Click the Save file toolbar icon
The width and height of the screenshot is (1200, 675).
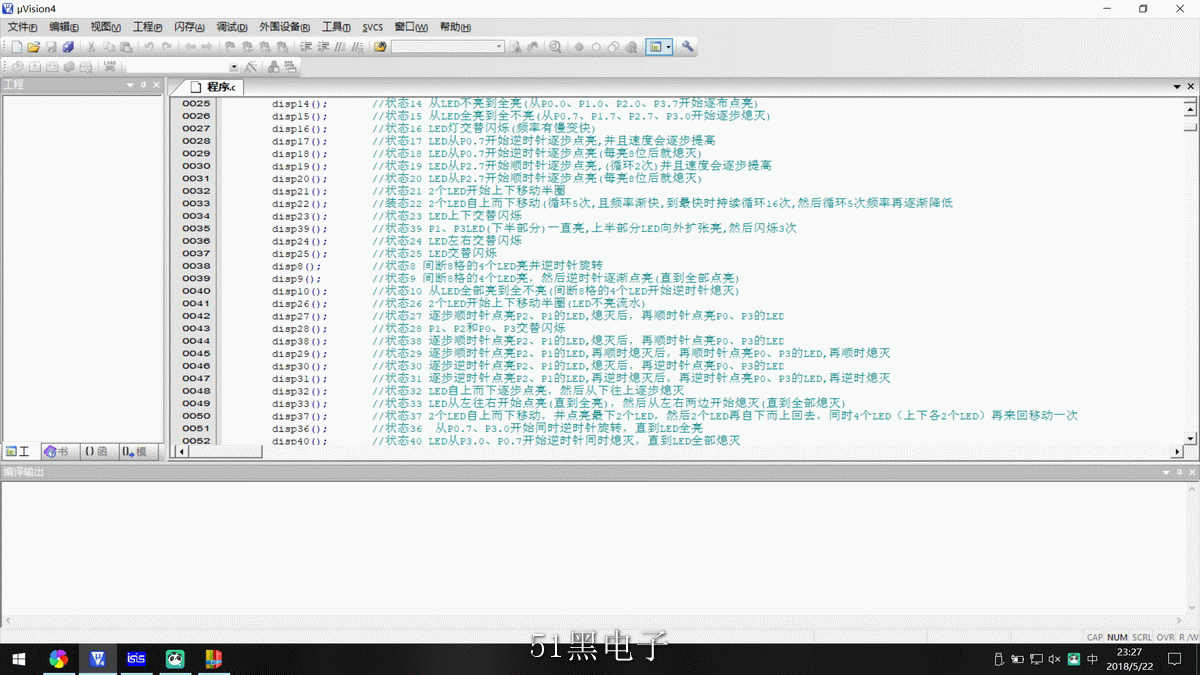[51, 47]
